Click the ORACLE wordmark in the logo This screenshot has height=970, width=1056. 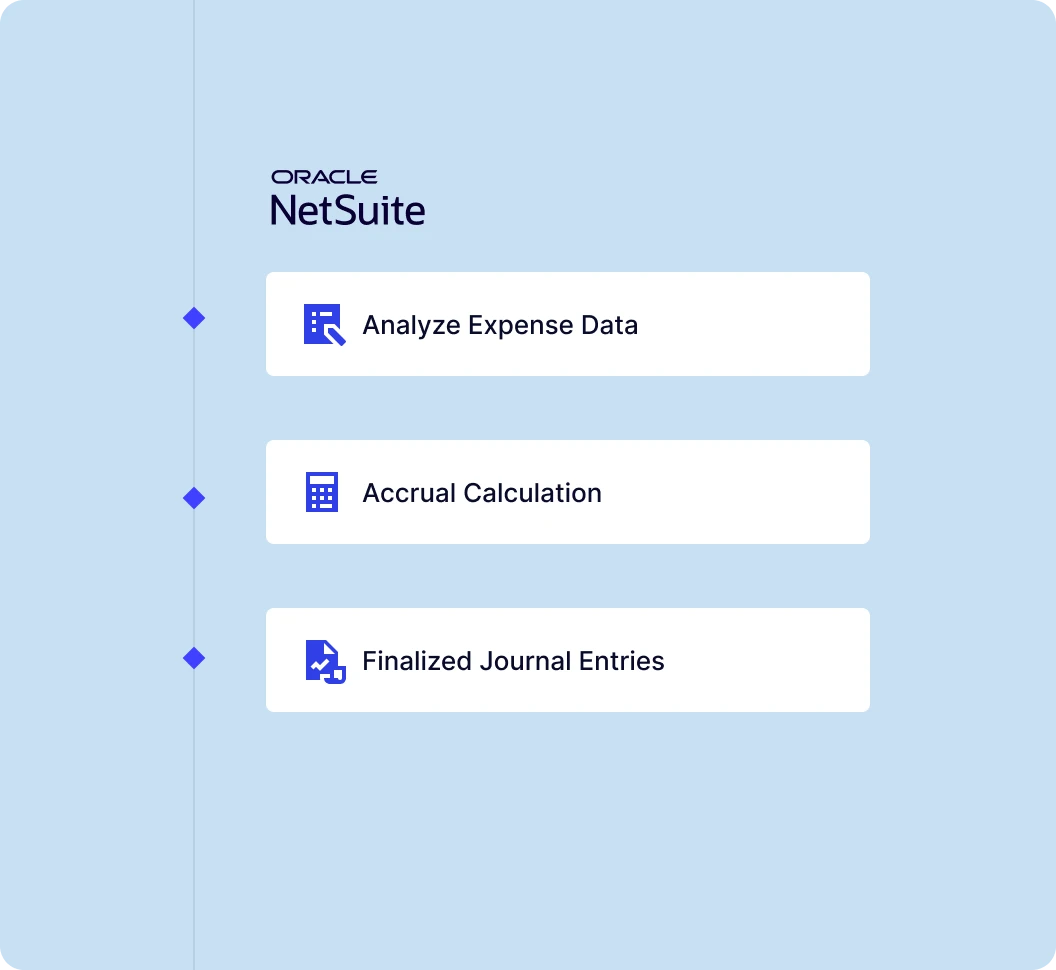[x=324, y=177]
